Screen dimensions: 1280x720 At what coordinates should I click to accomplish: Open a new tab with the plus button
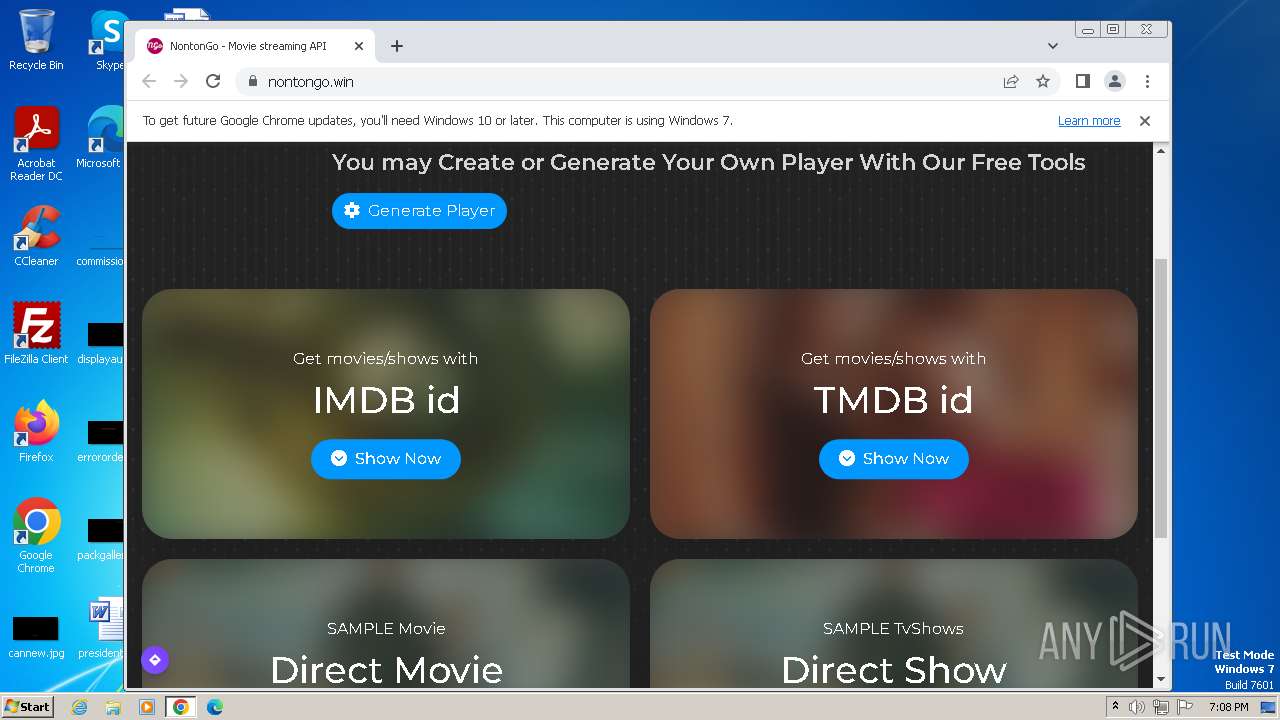(397, 46)
